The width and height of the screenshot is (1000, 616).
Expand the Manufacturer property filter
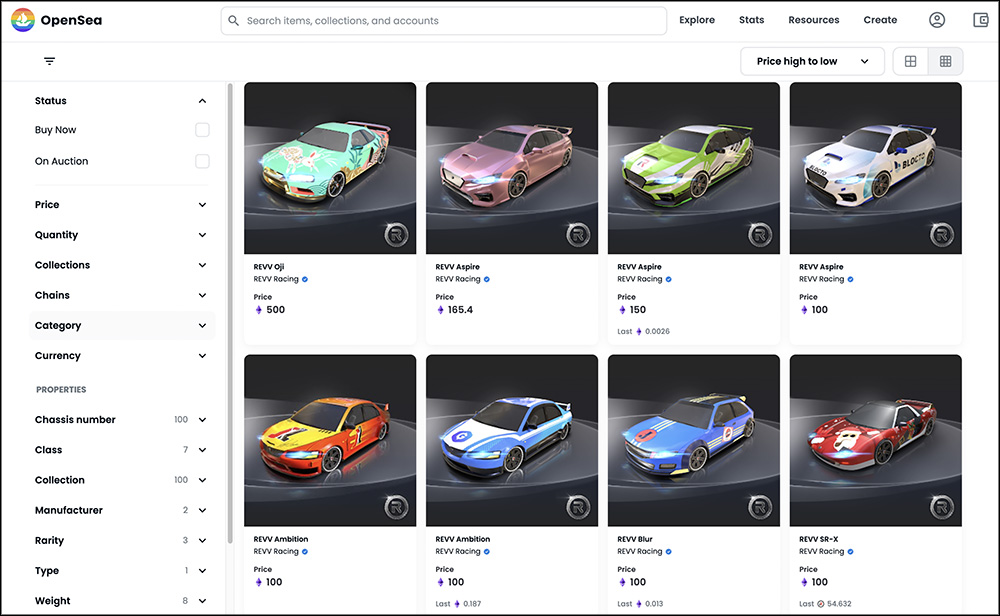[x=121, y=510]
